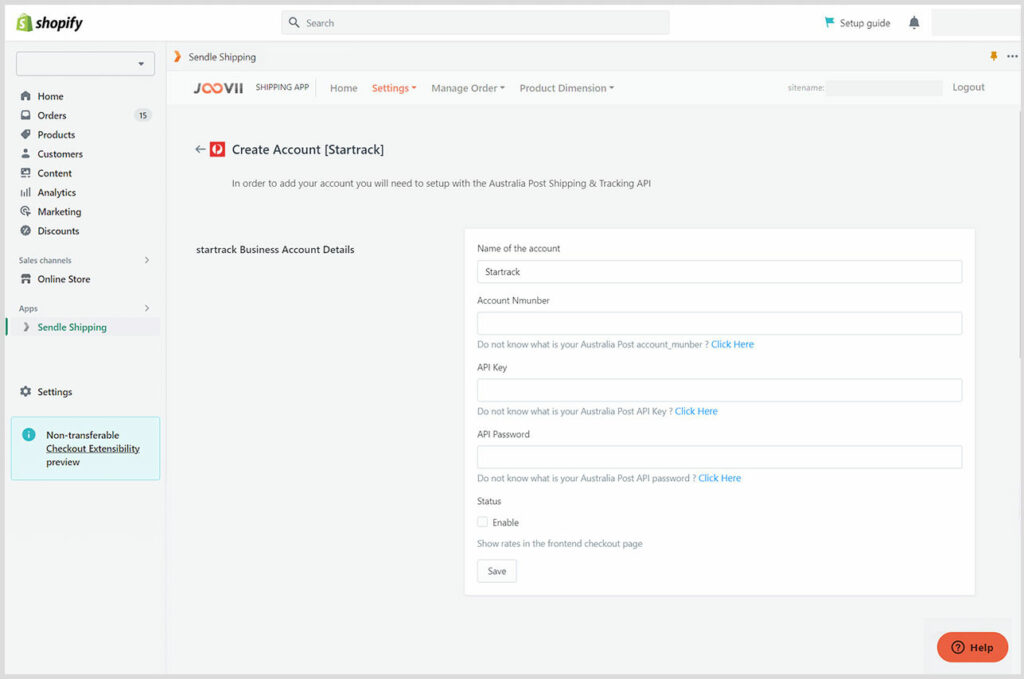Click the info icon in Non-transferable notice
This screenshot has width=1024, height=679.
coord(29,435)
